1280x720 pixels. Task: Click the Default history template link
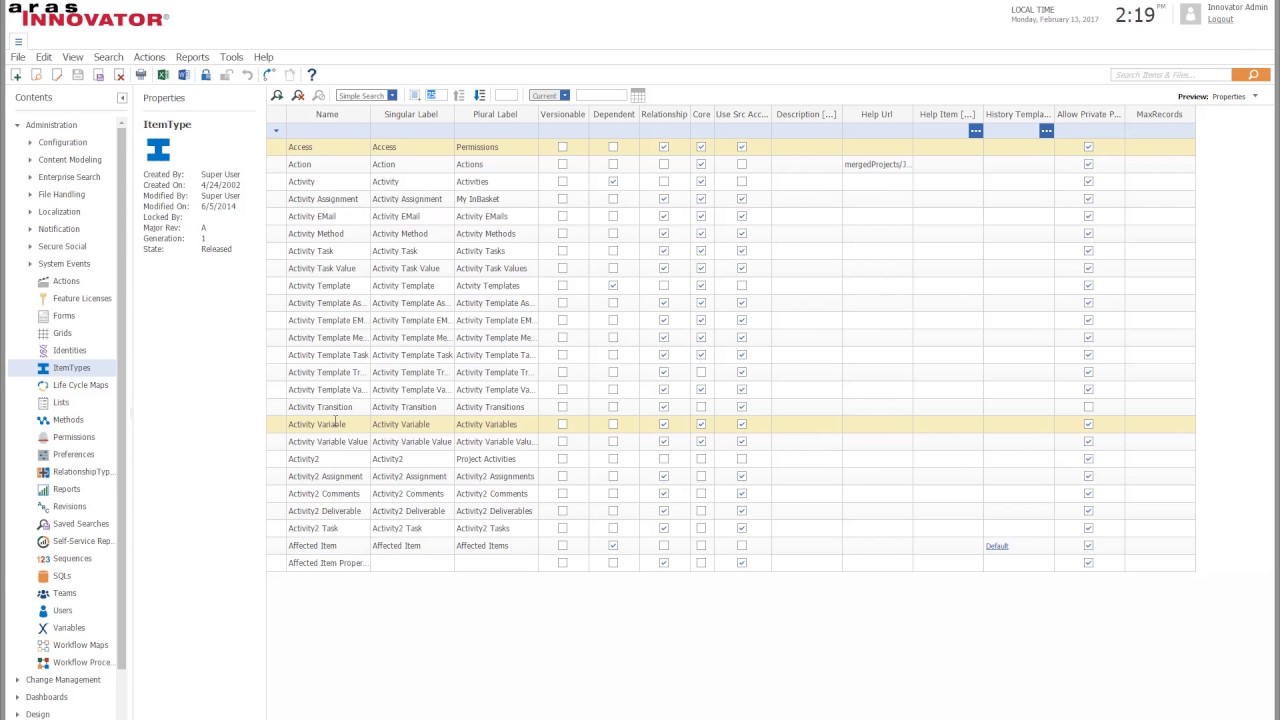[x=997, y=546]
